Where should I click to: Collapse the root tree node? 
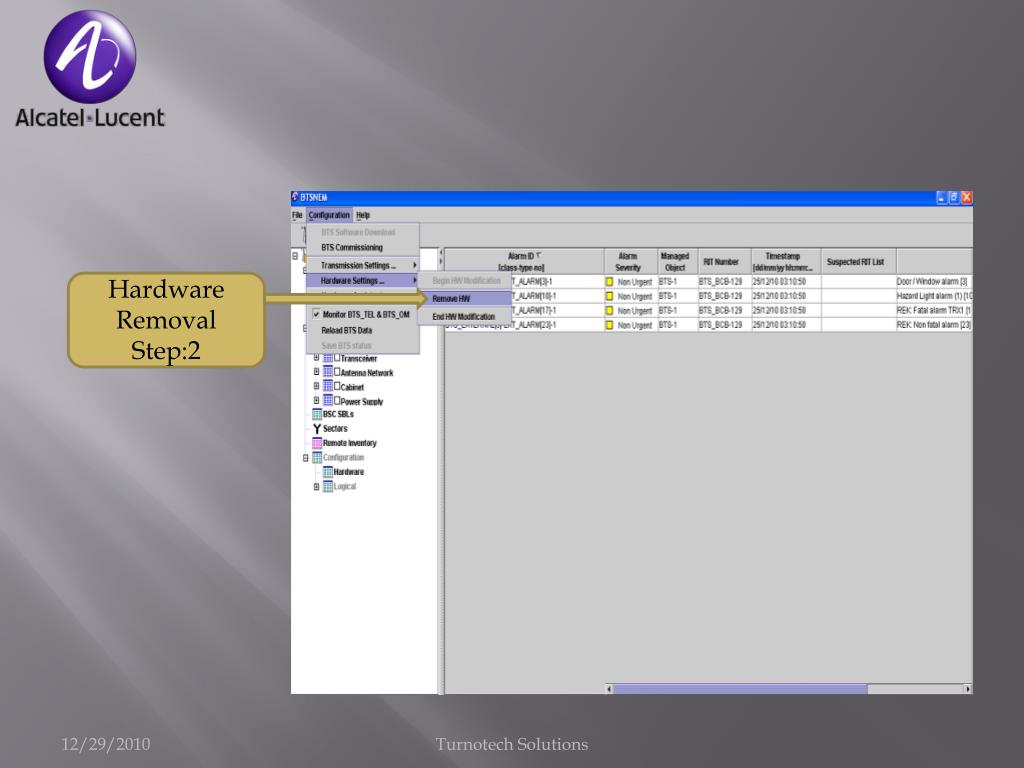coord(295,256)
